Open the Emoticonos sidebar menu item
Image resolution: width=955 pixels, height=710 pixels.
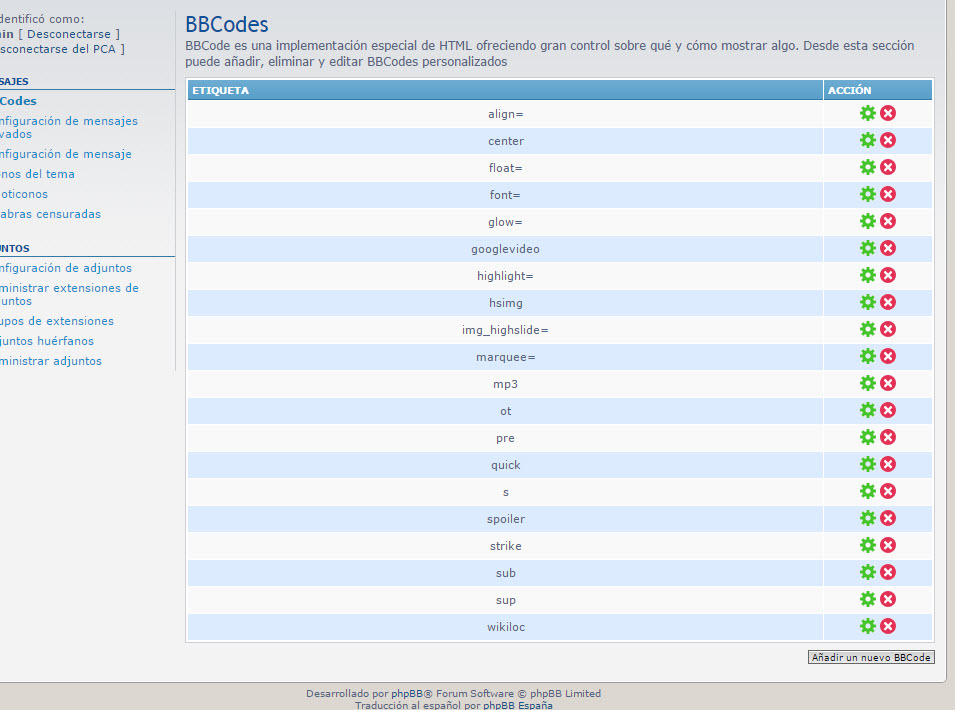click(x=23, y=194)
